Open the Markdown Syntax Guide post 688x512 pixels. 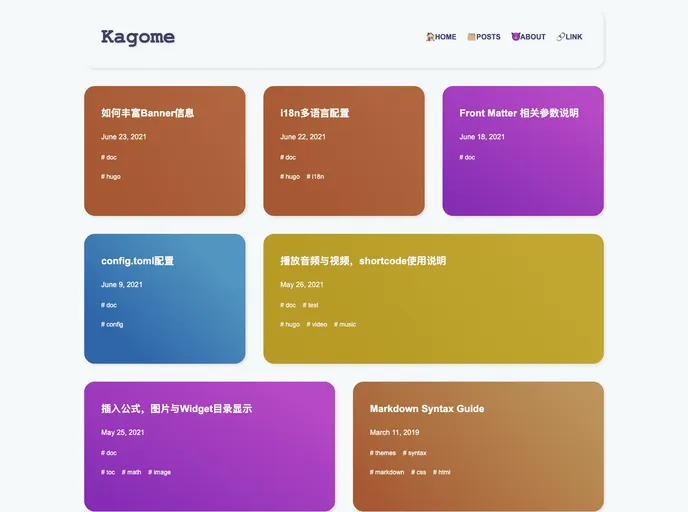coord(427,409)
